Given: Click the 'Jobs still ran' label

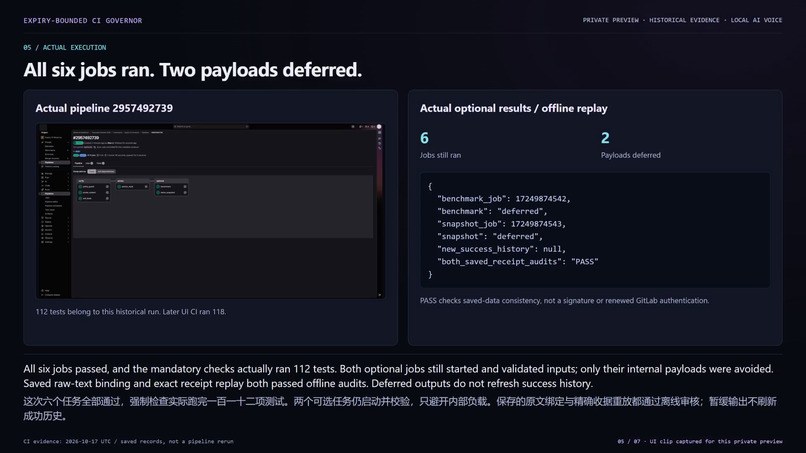Looking at the screenshot, I should click(441, 155).
